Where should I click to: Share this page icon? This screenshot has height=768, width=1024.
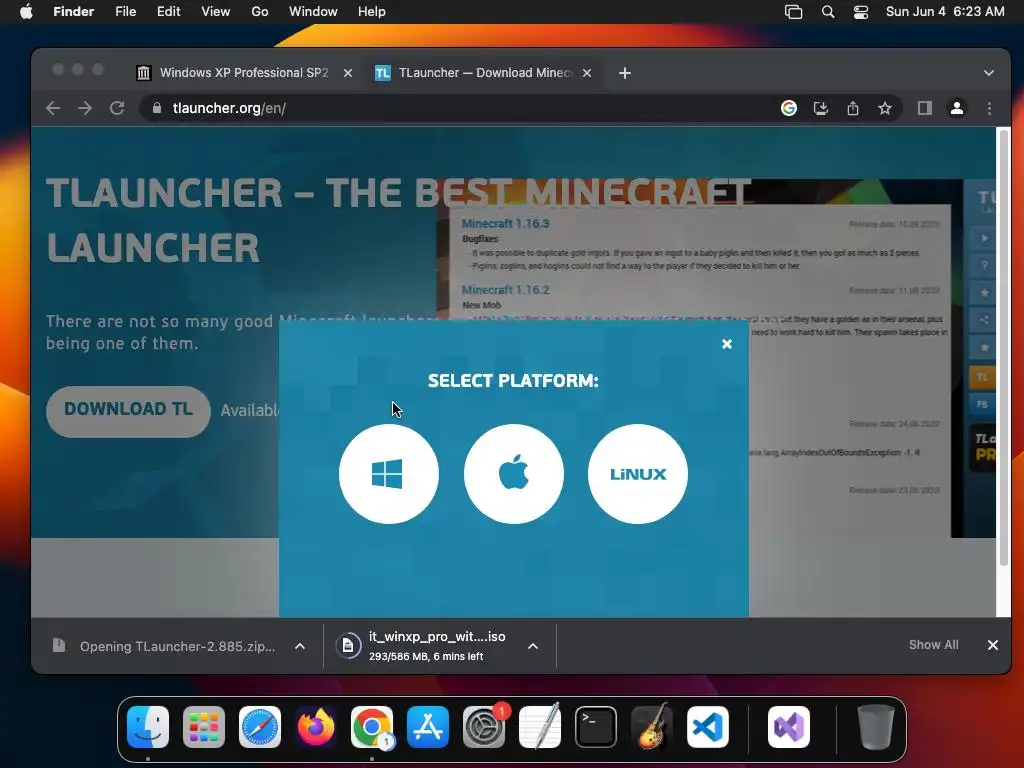[853, 108]
